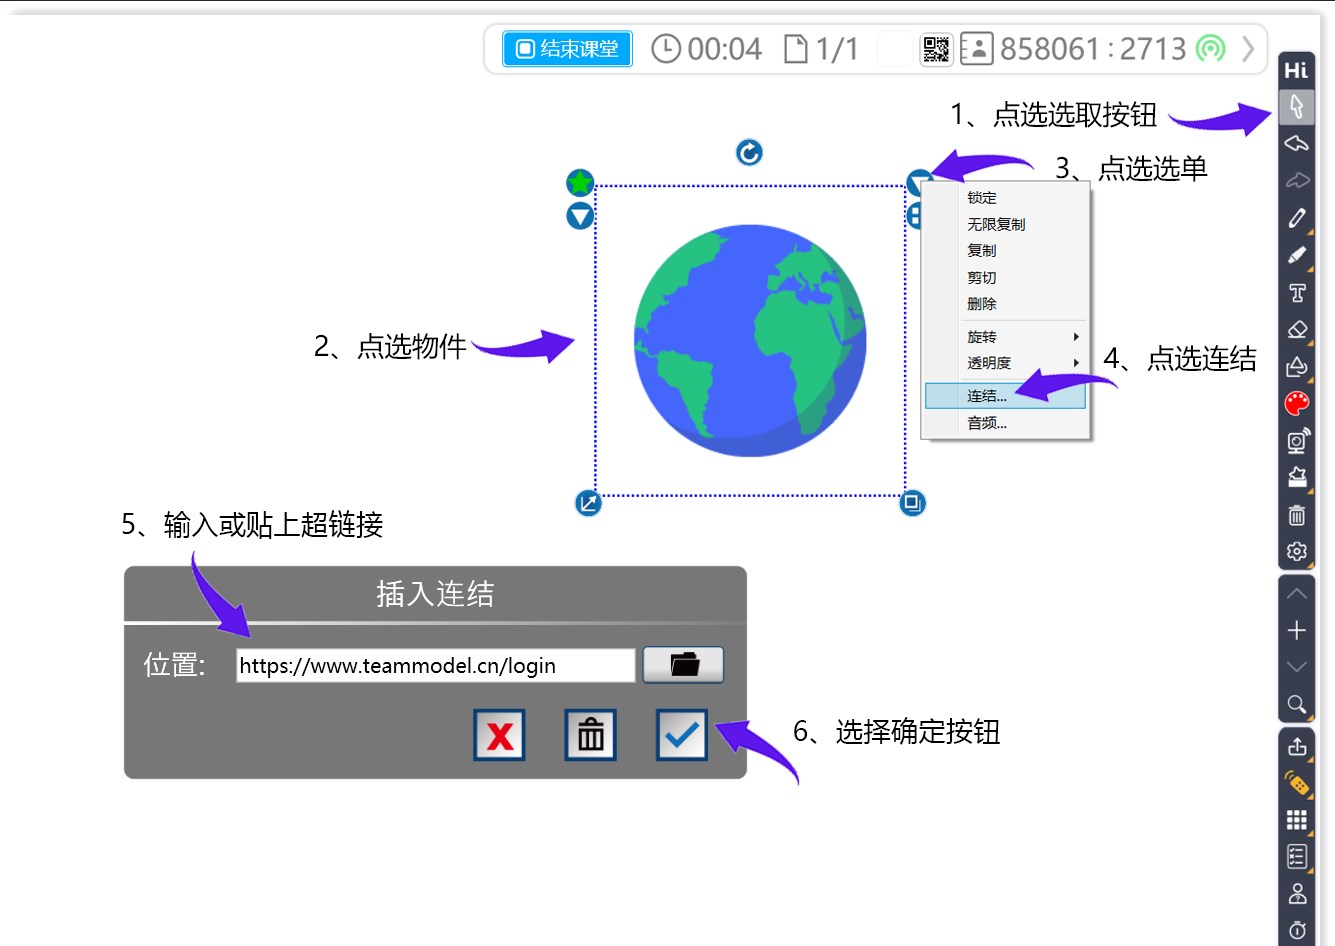This screenshot has height=946, width=1335.
Task: Open the Shapes tool
Action: pos(1296,366)
